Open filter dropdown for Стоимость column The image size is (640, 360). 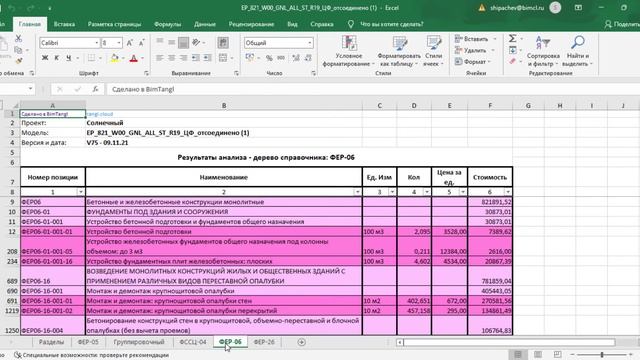tap(508, 192)
